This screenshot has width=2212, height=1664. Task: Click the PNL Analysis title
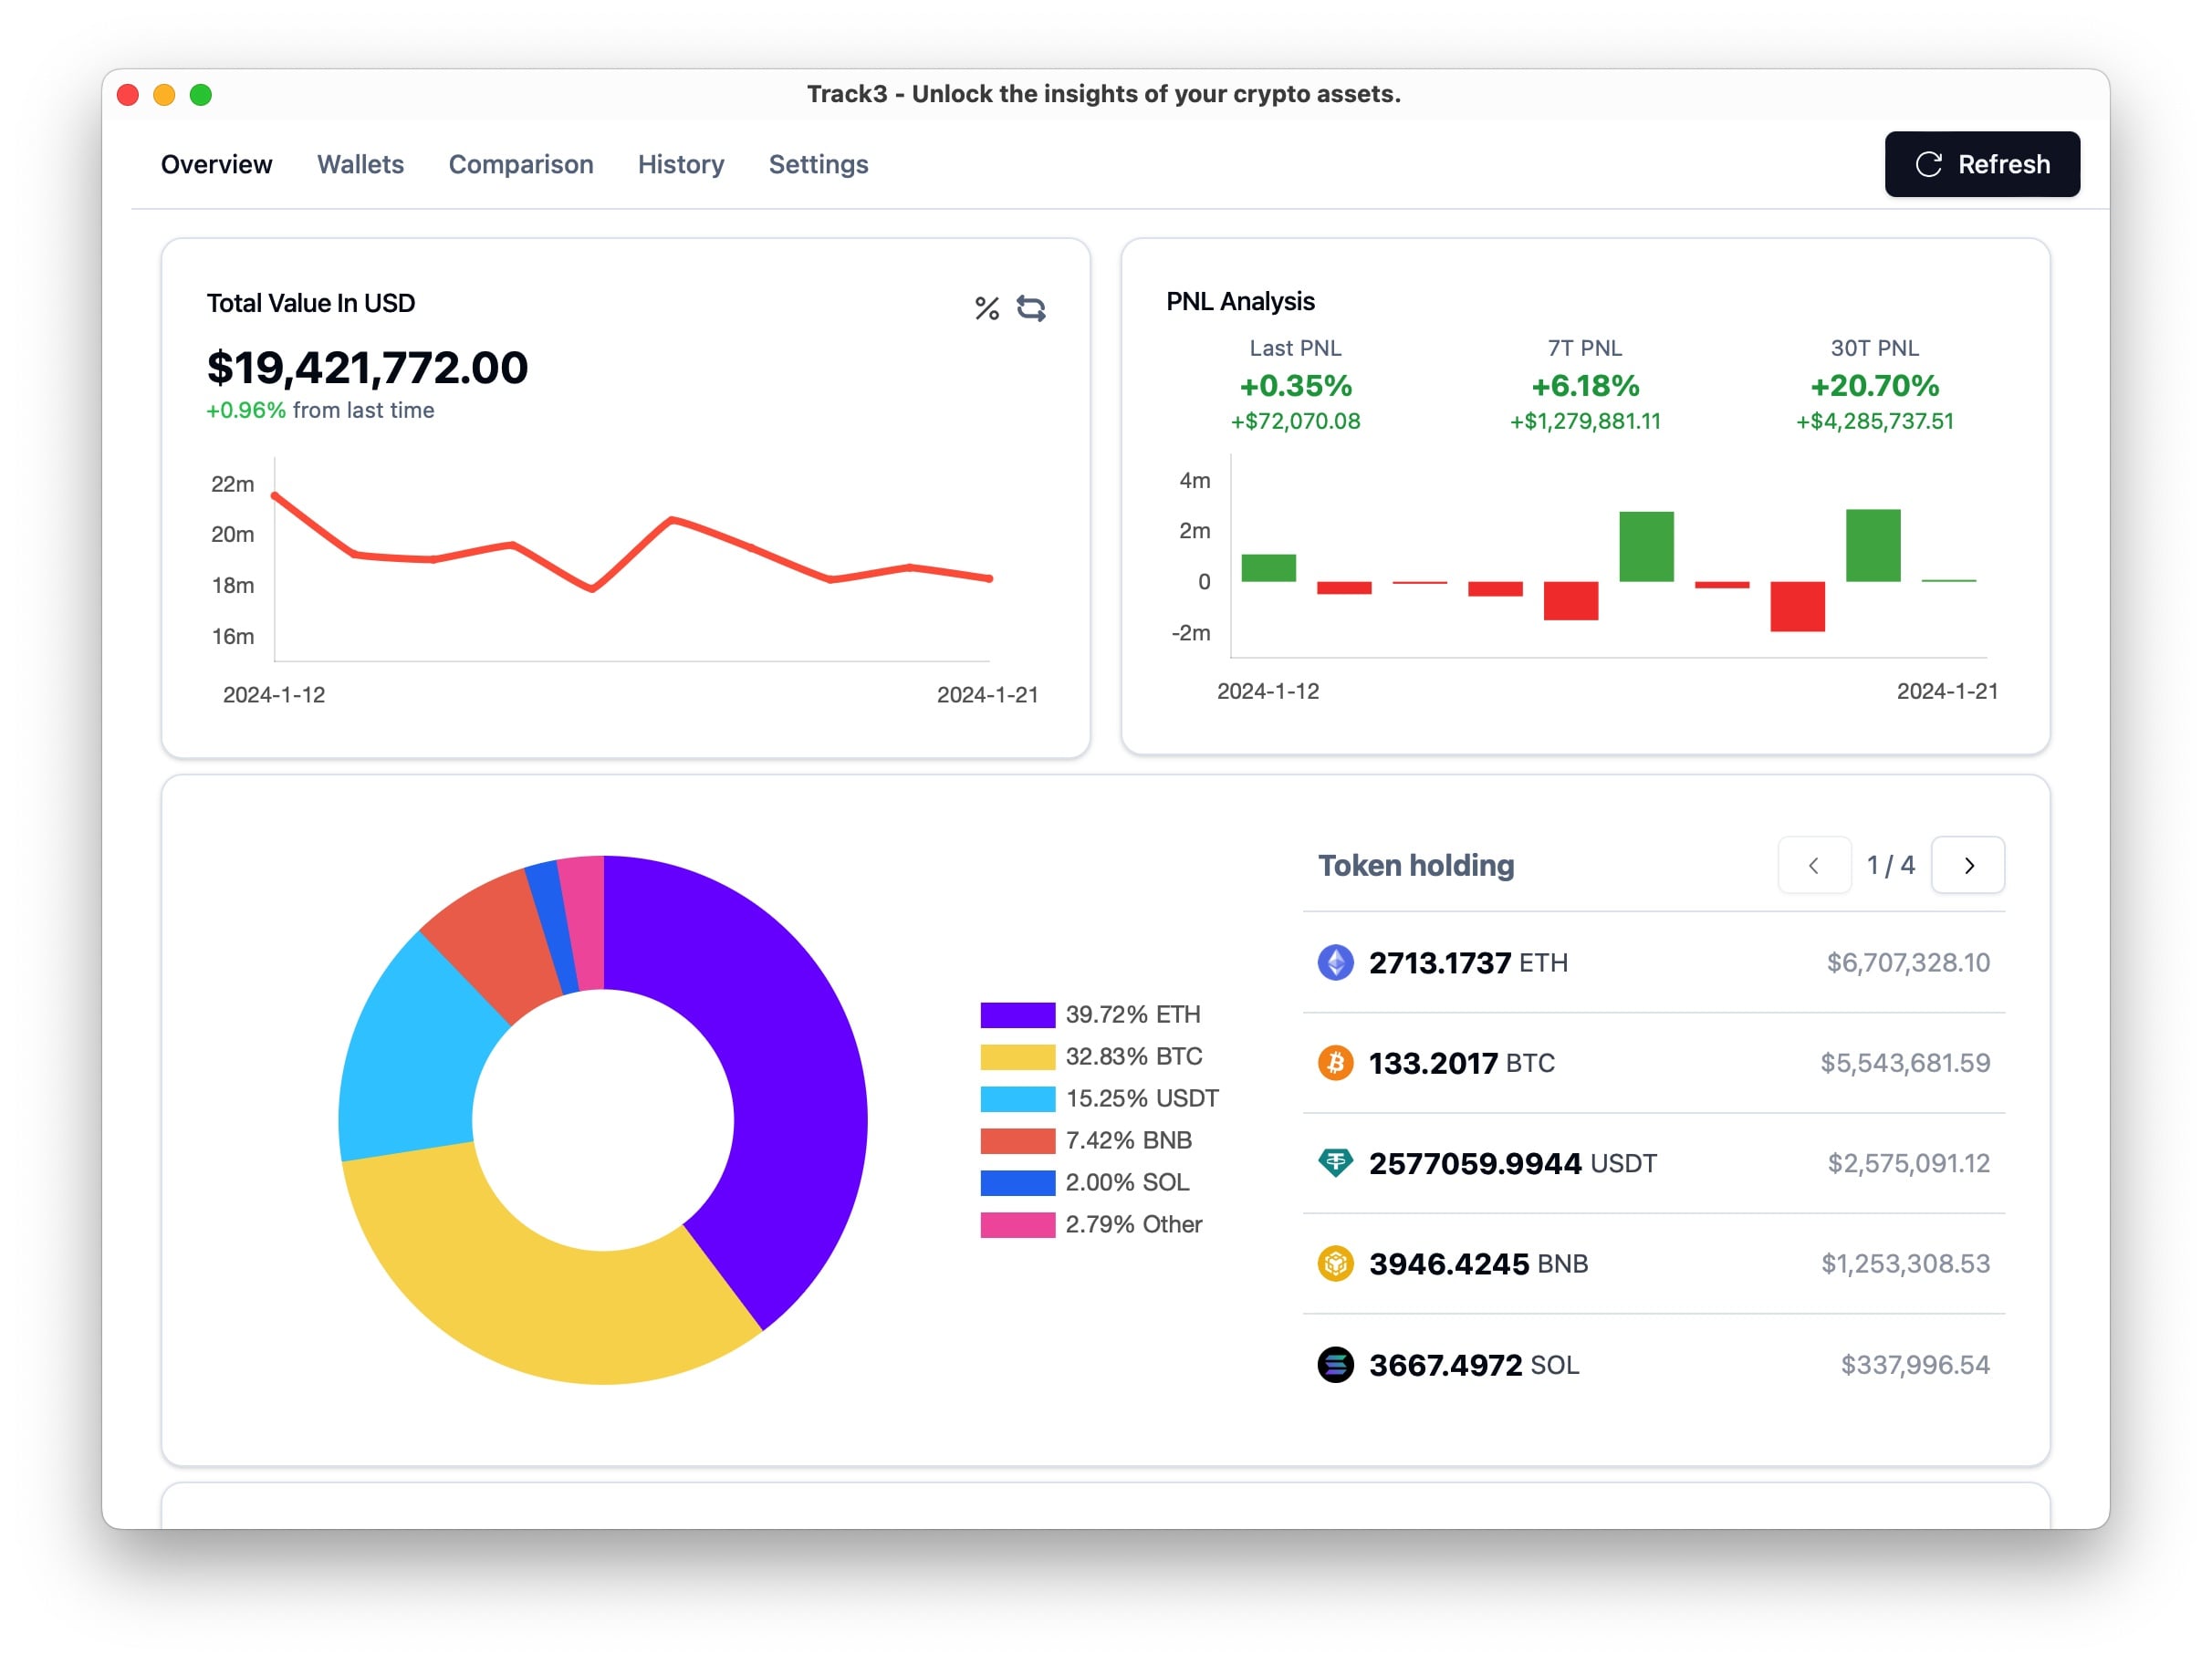[x=1240, y=302]
